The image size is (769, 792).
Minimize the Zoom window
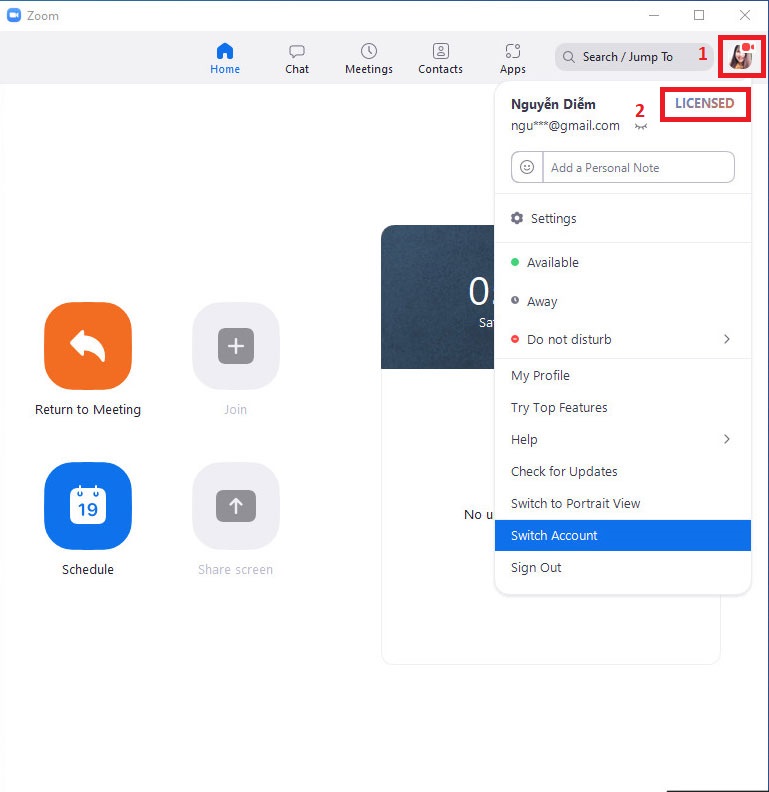coord(654,15)
